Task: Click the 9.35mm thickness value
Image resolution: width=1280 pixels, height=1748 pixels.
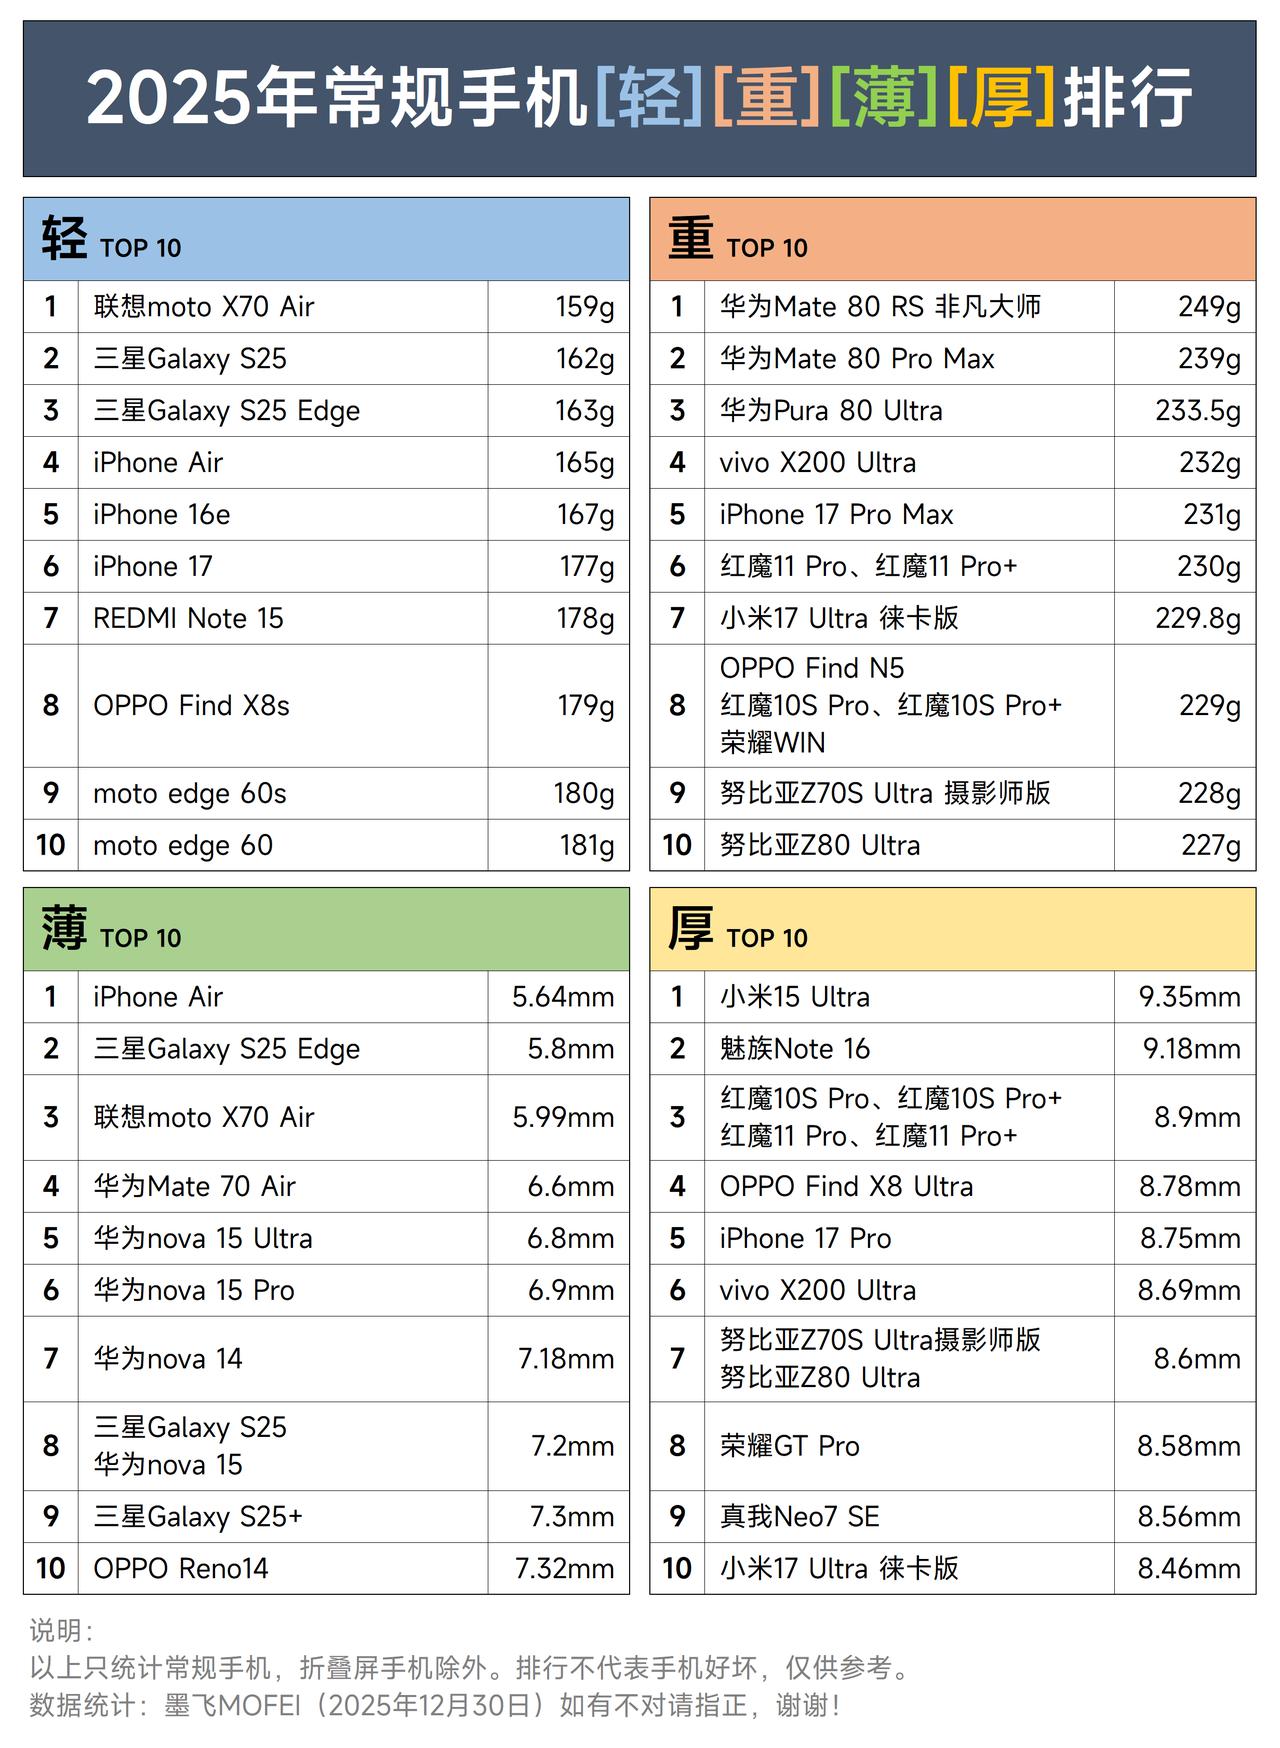Action: pyautogui.click(x=1189, y=997)
